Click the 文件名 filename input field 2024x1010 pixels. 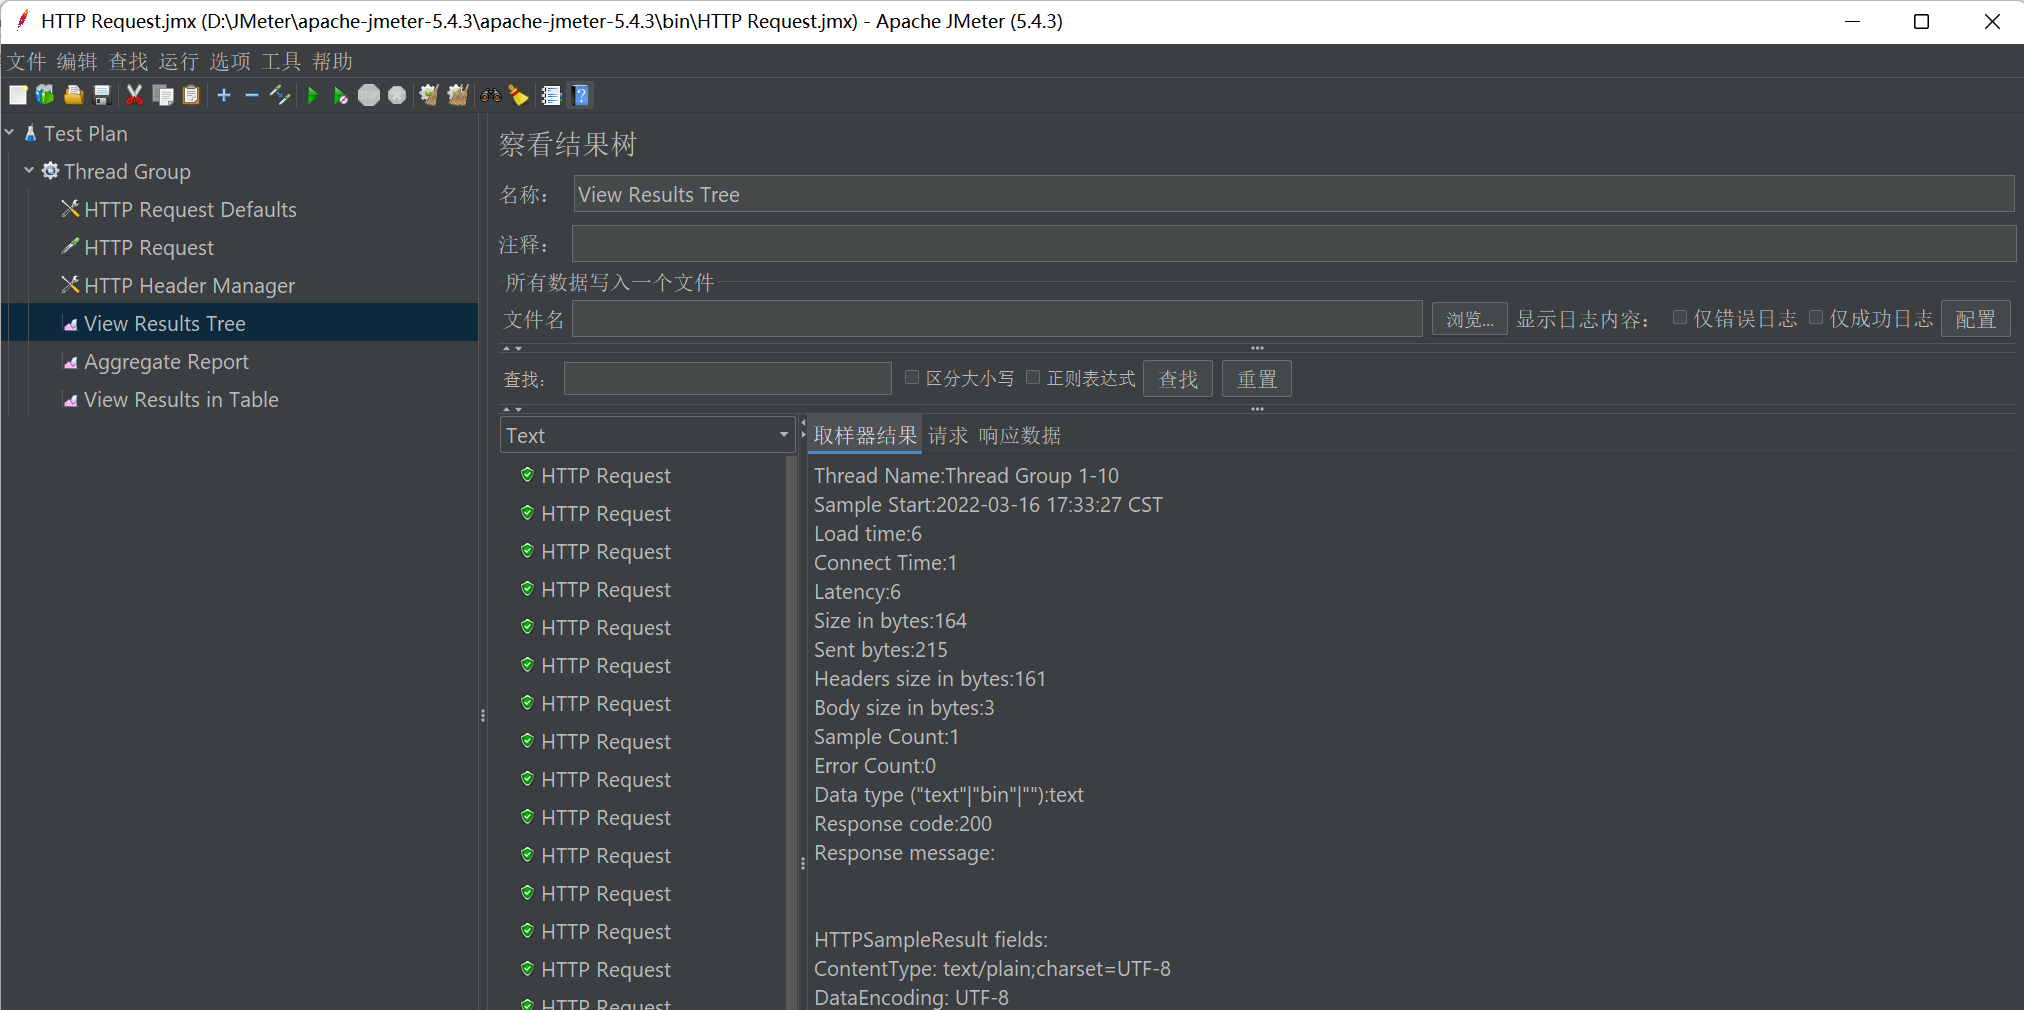[x=997, y=319]
